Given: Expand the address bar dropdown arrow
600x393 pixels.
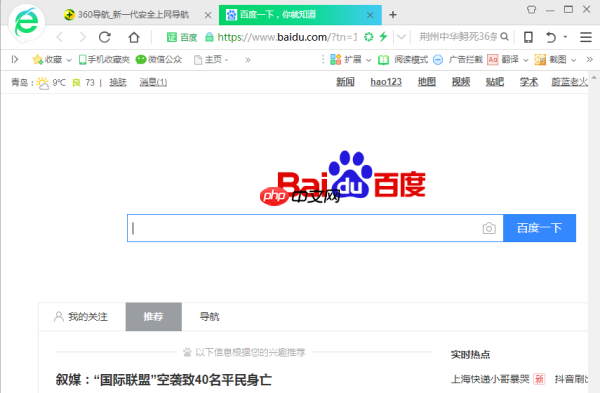Looking at the screenshot, I should 401,37.
